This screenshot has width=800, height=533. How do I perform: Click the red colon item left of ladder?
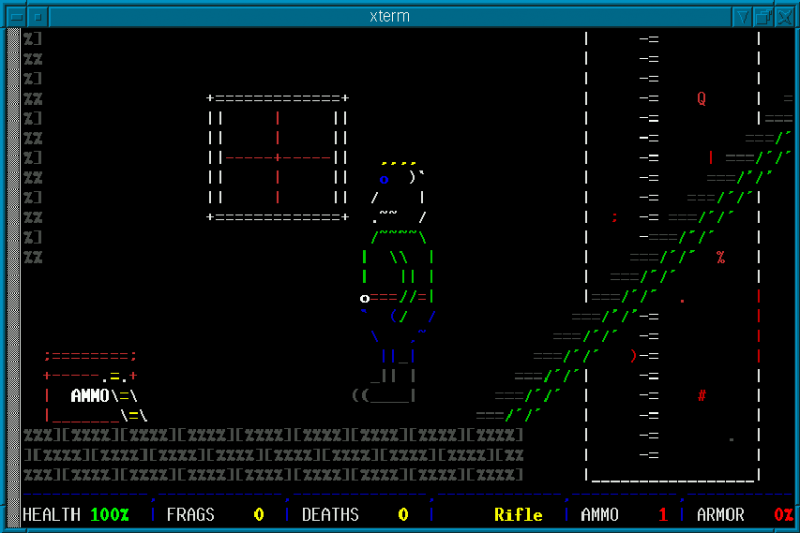[x=614, y=218]
